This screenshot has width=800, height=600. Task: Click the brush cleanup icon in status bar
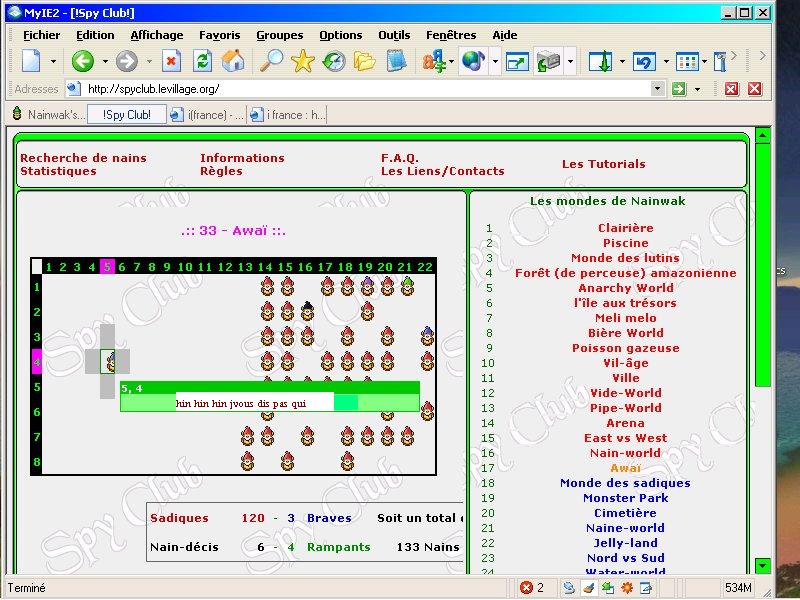588,588
